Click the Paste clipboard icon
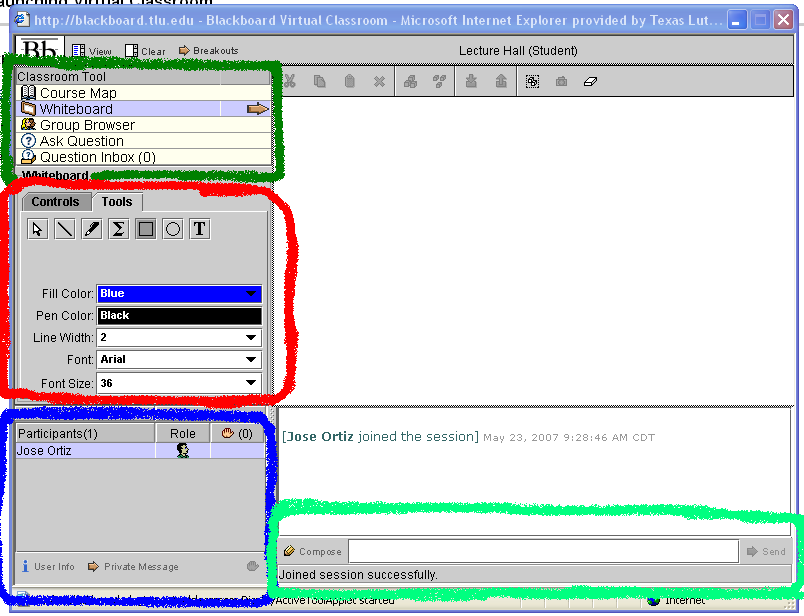This screenshot has width=804, height=616. pos(349,81)
